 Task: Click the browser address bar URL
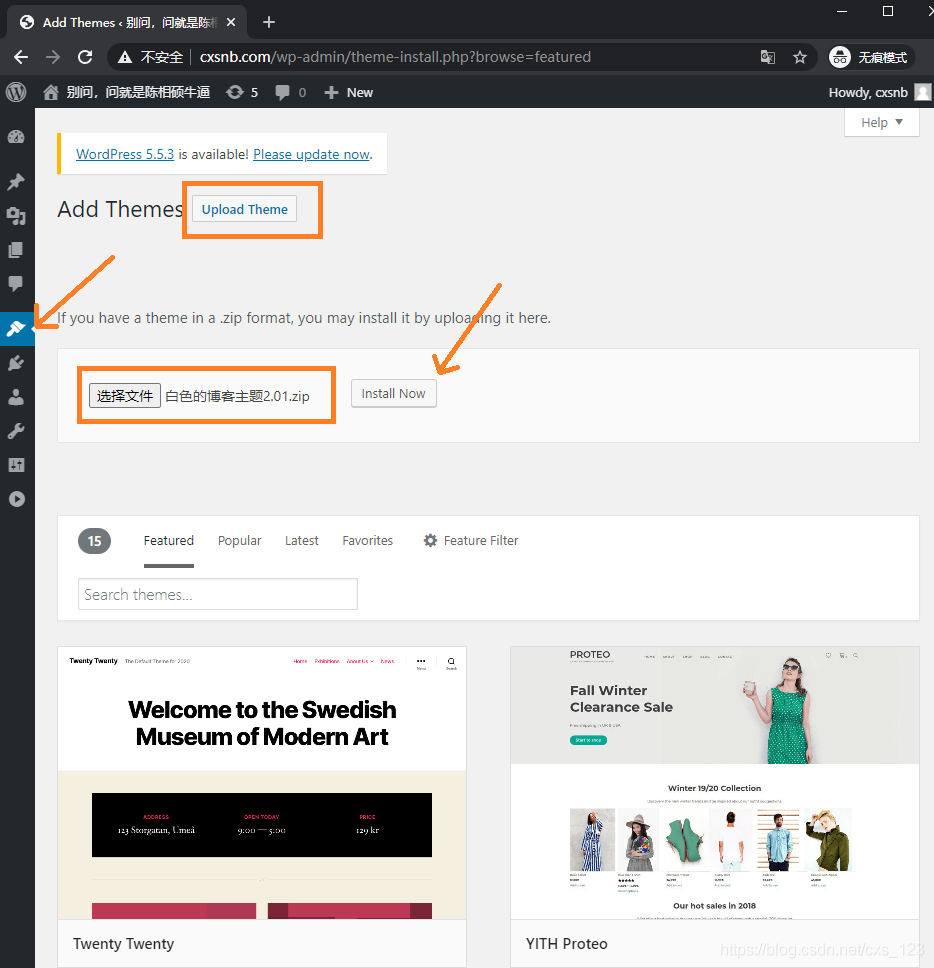[395, 57]
